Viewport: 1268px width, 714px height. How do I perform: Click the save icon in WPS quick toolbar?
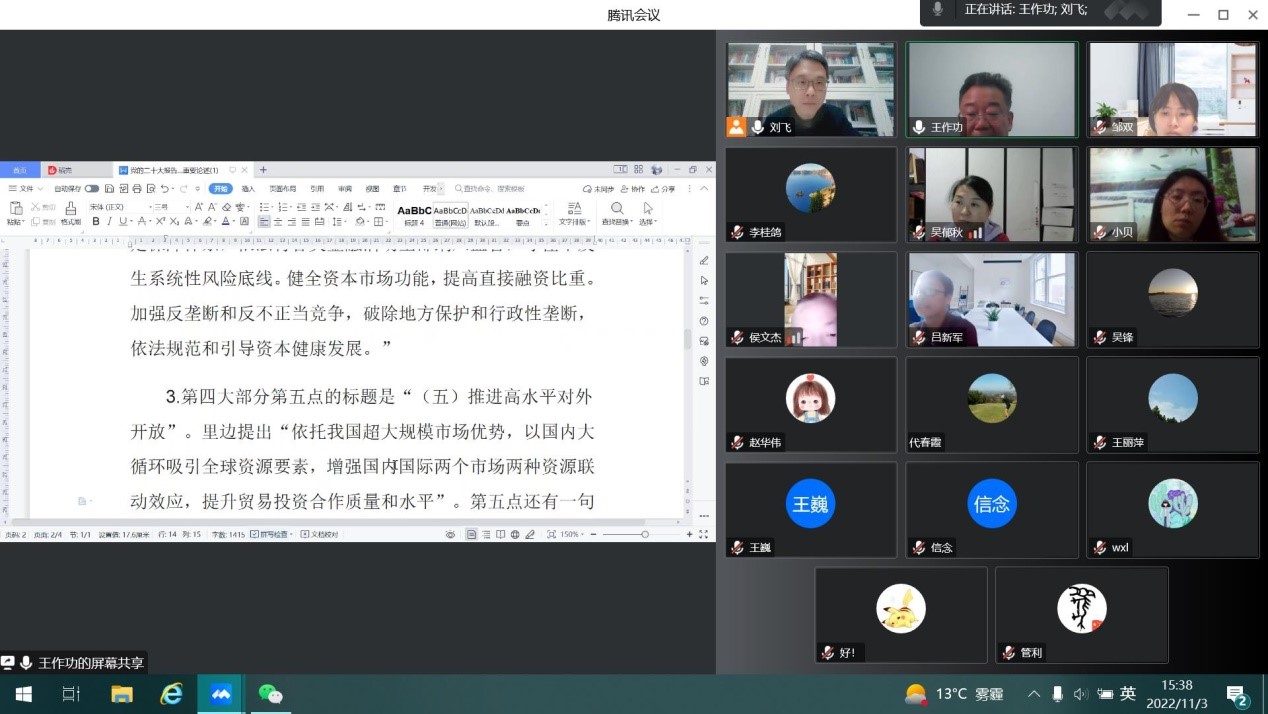[x=109, y=189]
